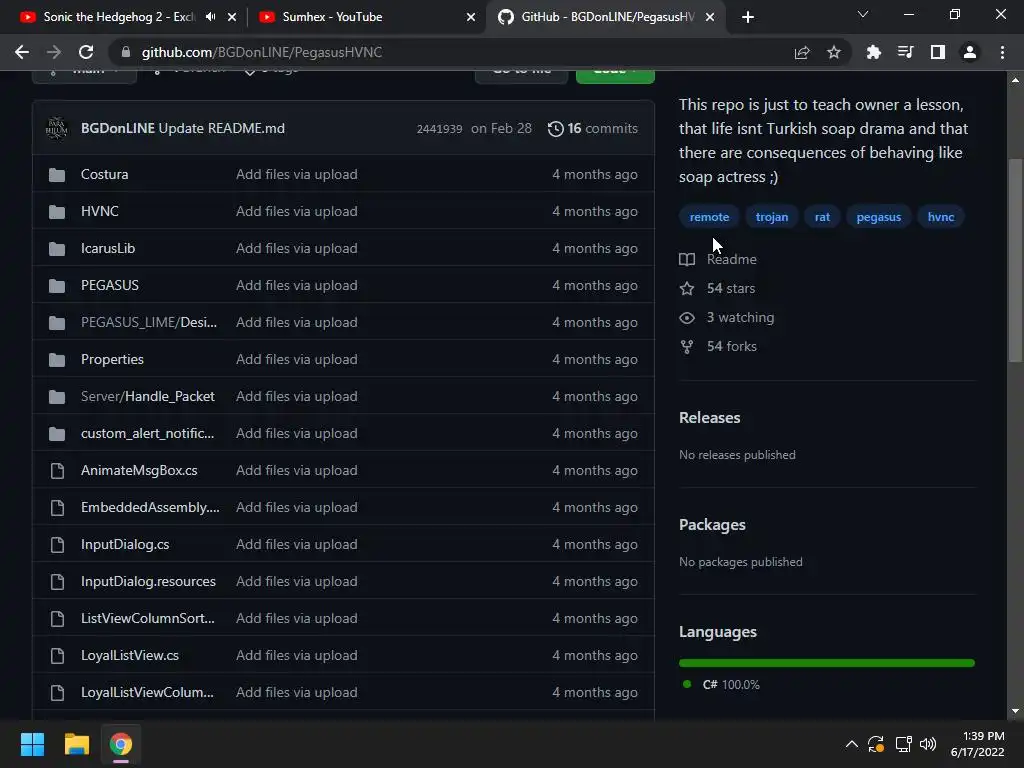View the 16 commits history
Viewport: 1024px width, 768px height.
pyautogui.click(x=593, y=128)
